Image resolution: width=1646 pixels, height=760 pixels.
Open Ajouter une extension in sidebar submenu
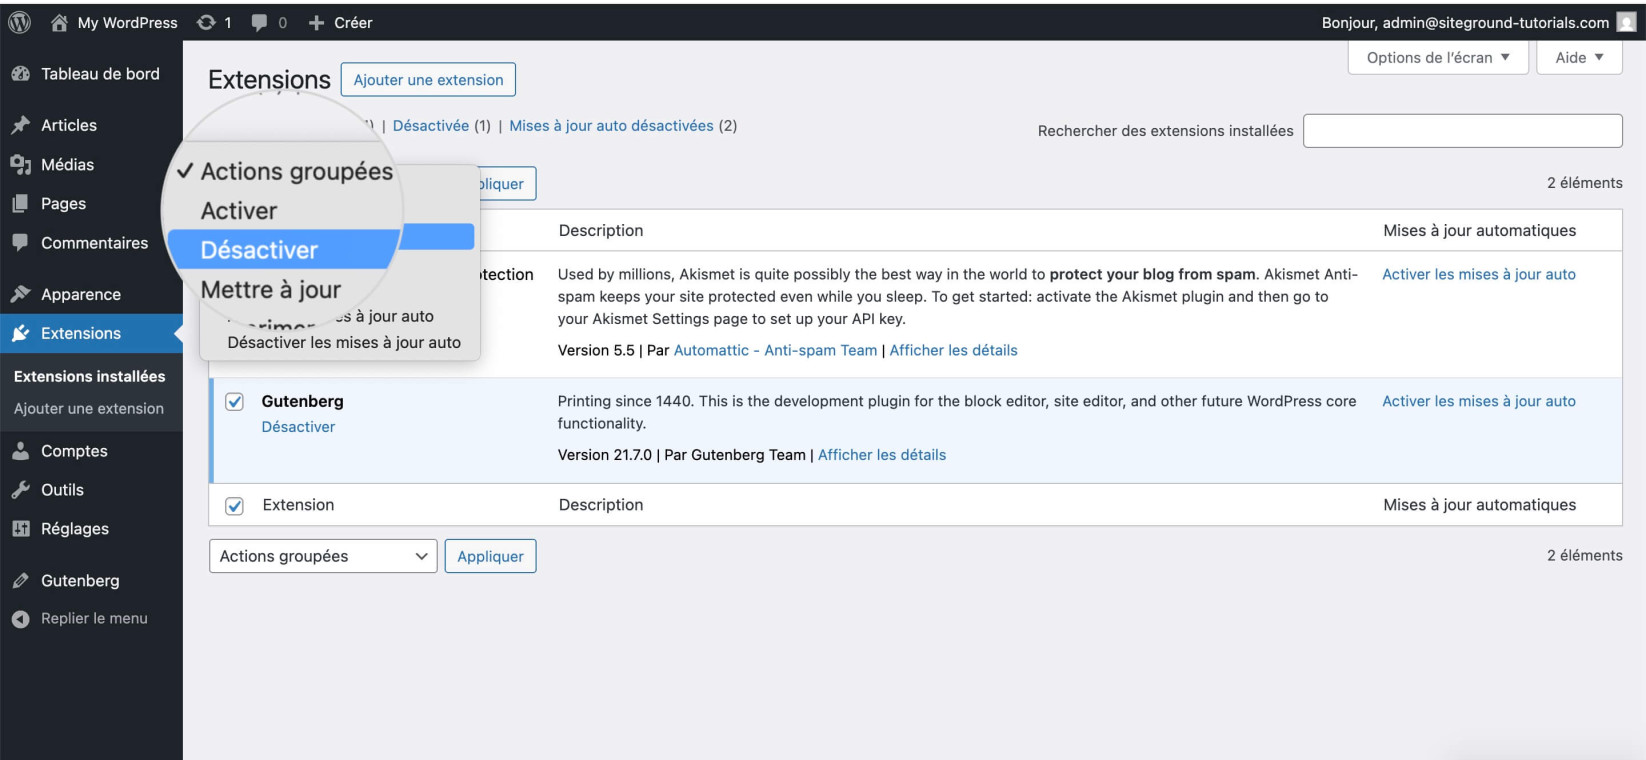click(x=89, y=408)
